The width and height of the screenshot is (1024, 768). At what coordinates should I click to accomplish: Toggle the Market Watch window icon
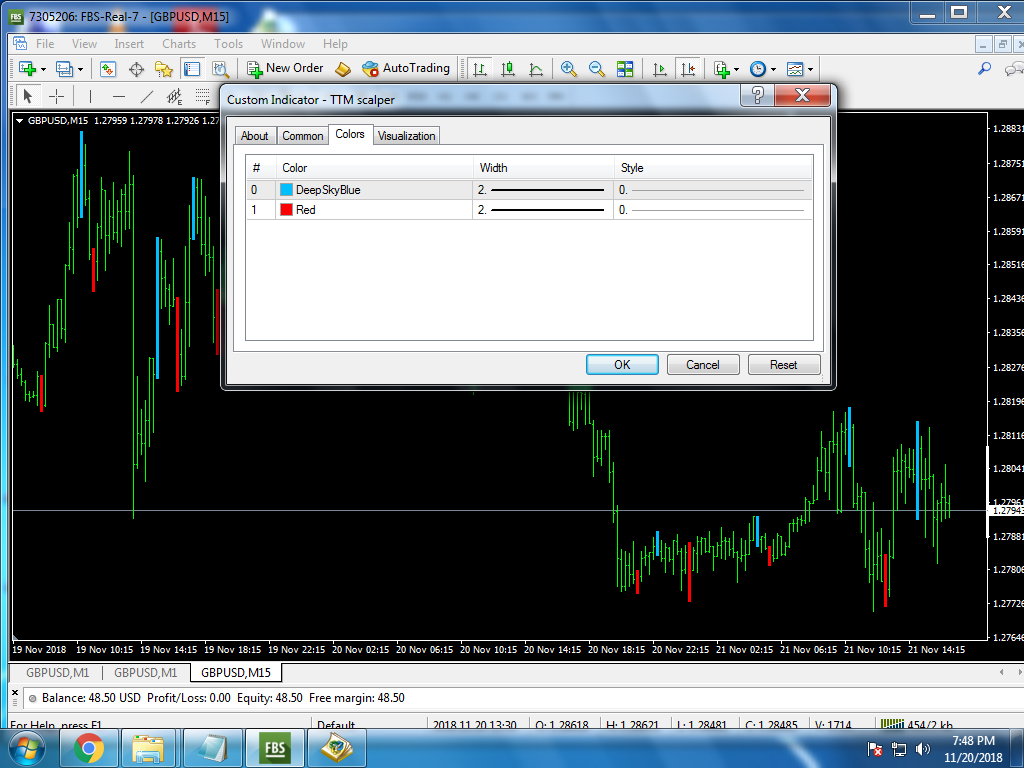108,69
